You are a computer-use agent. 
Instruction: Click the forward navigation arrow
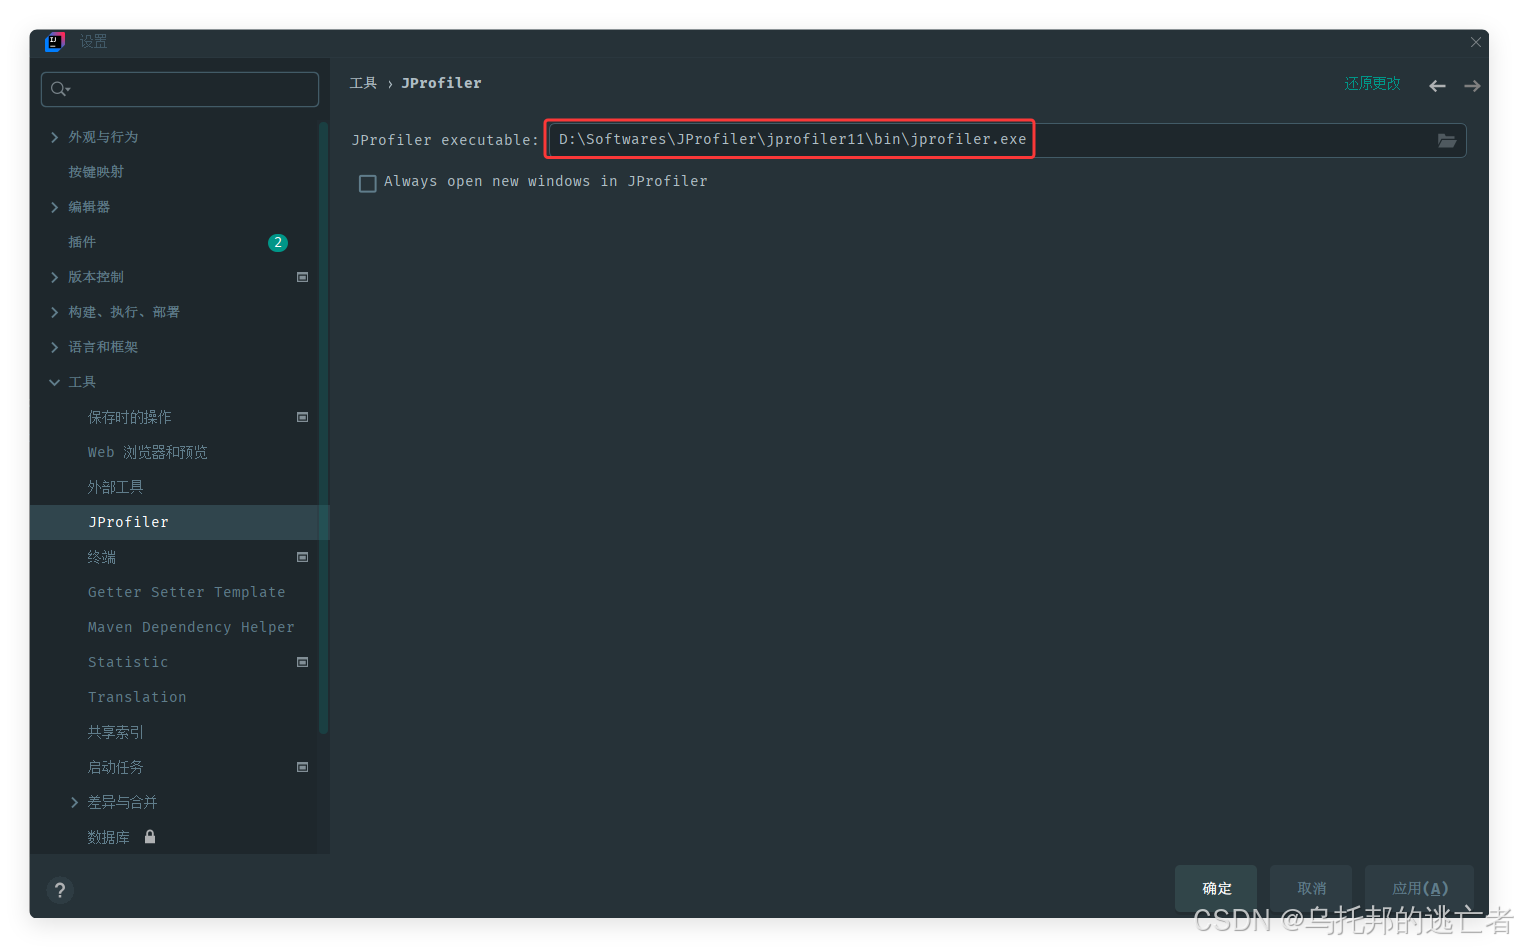pos(1472,86)
